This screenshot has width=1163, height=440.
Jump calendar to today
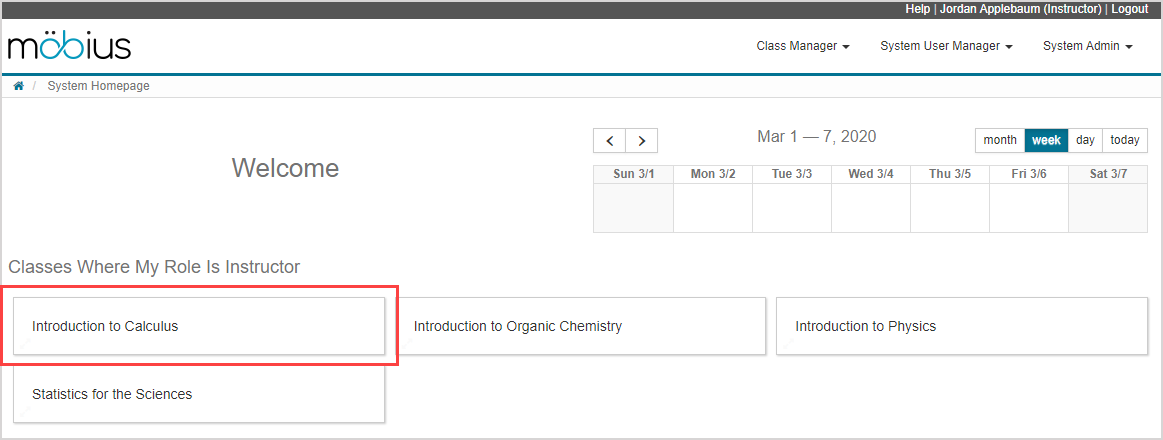[1125, 140]
